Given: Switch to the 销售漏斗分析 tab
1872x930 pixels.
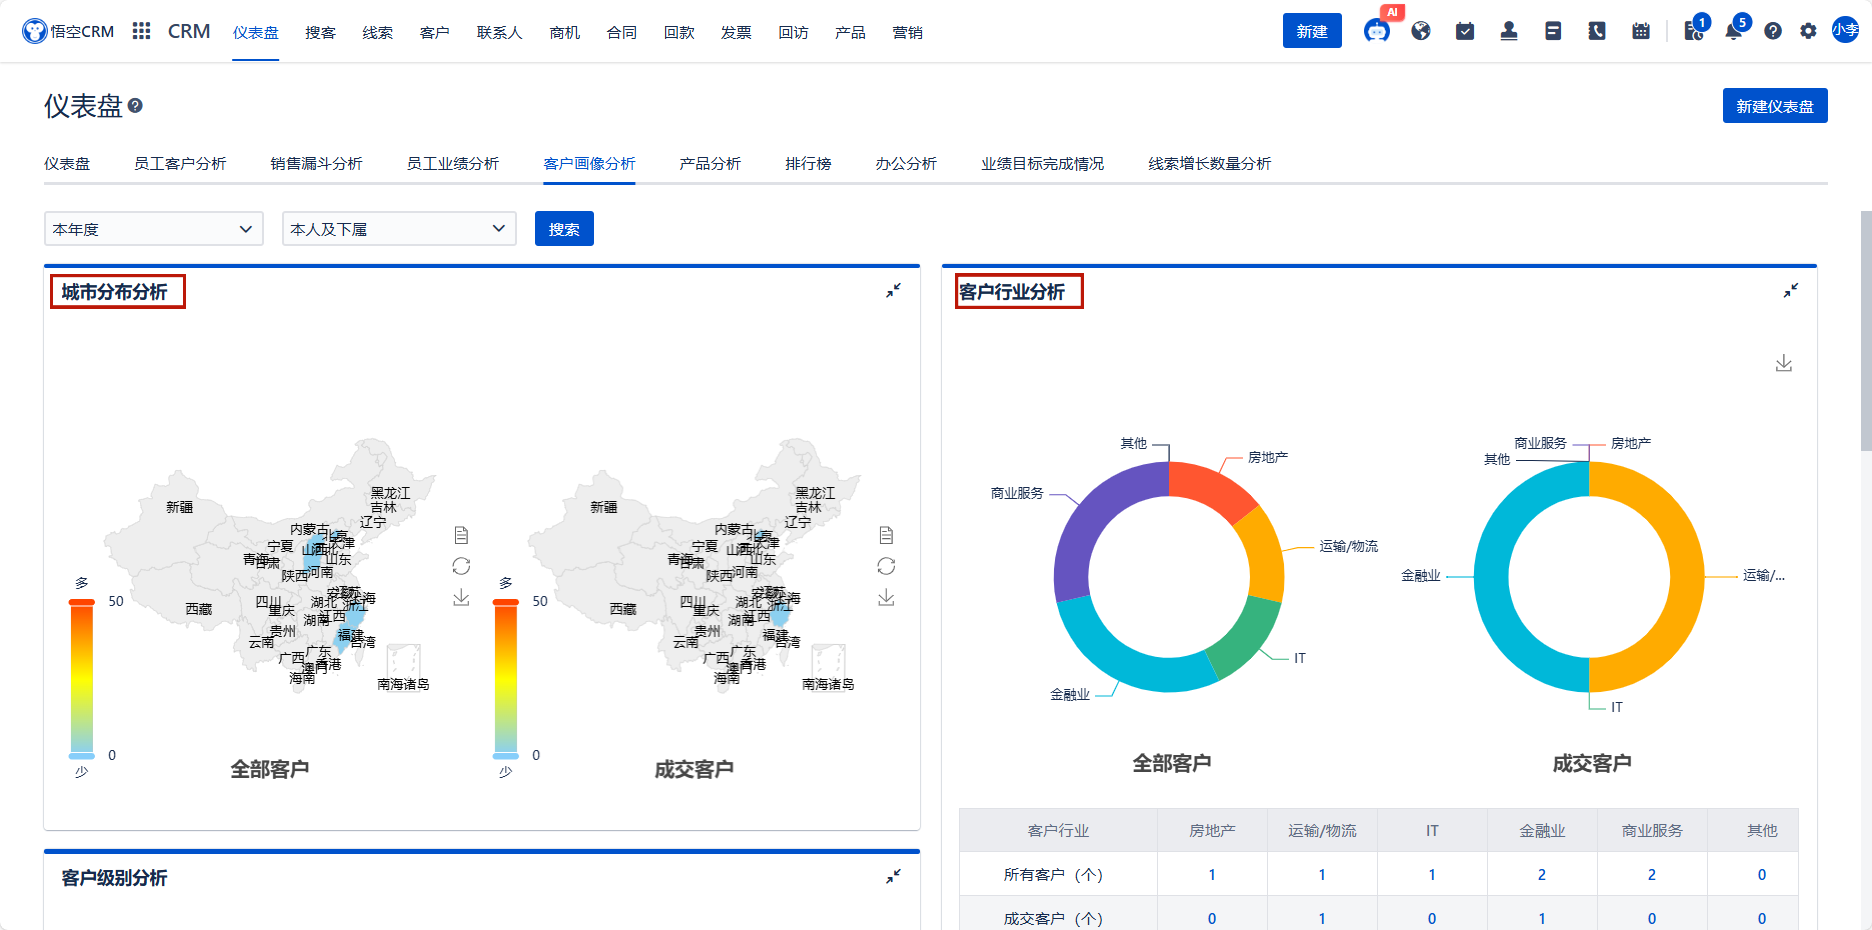Looking at the screenshot, I should point(316,163).
